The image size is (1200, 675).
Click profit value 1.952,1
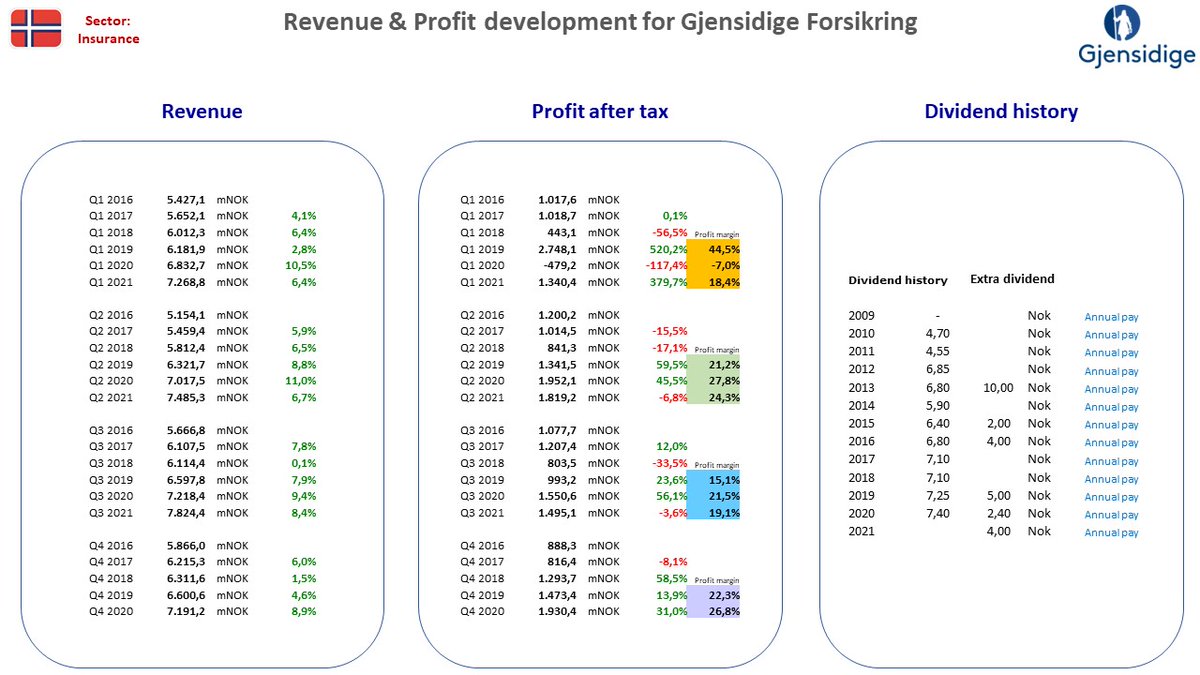(x=557, y=381)
